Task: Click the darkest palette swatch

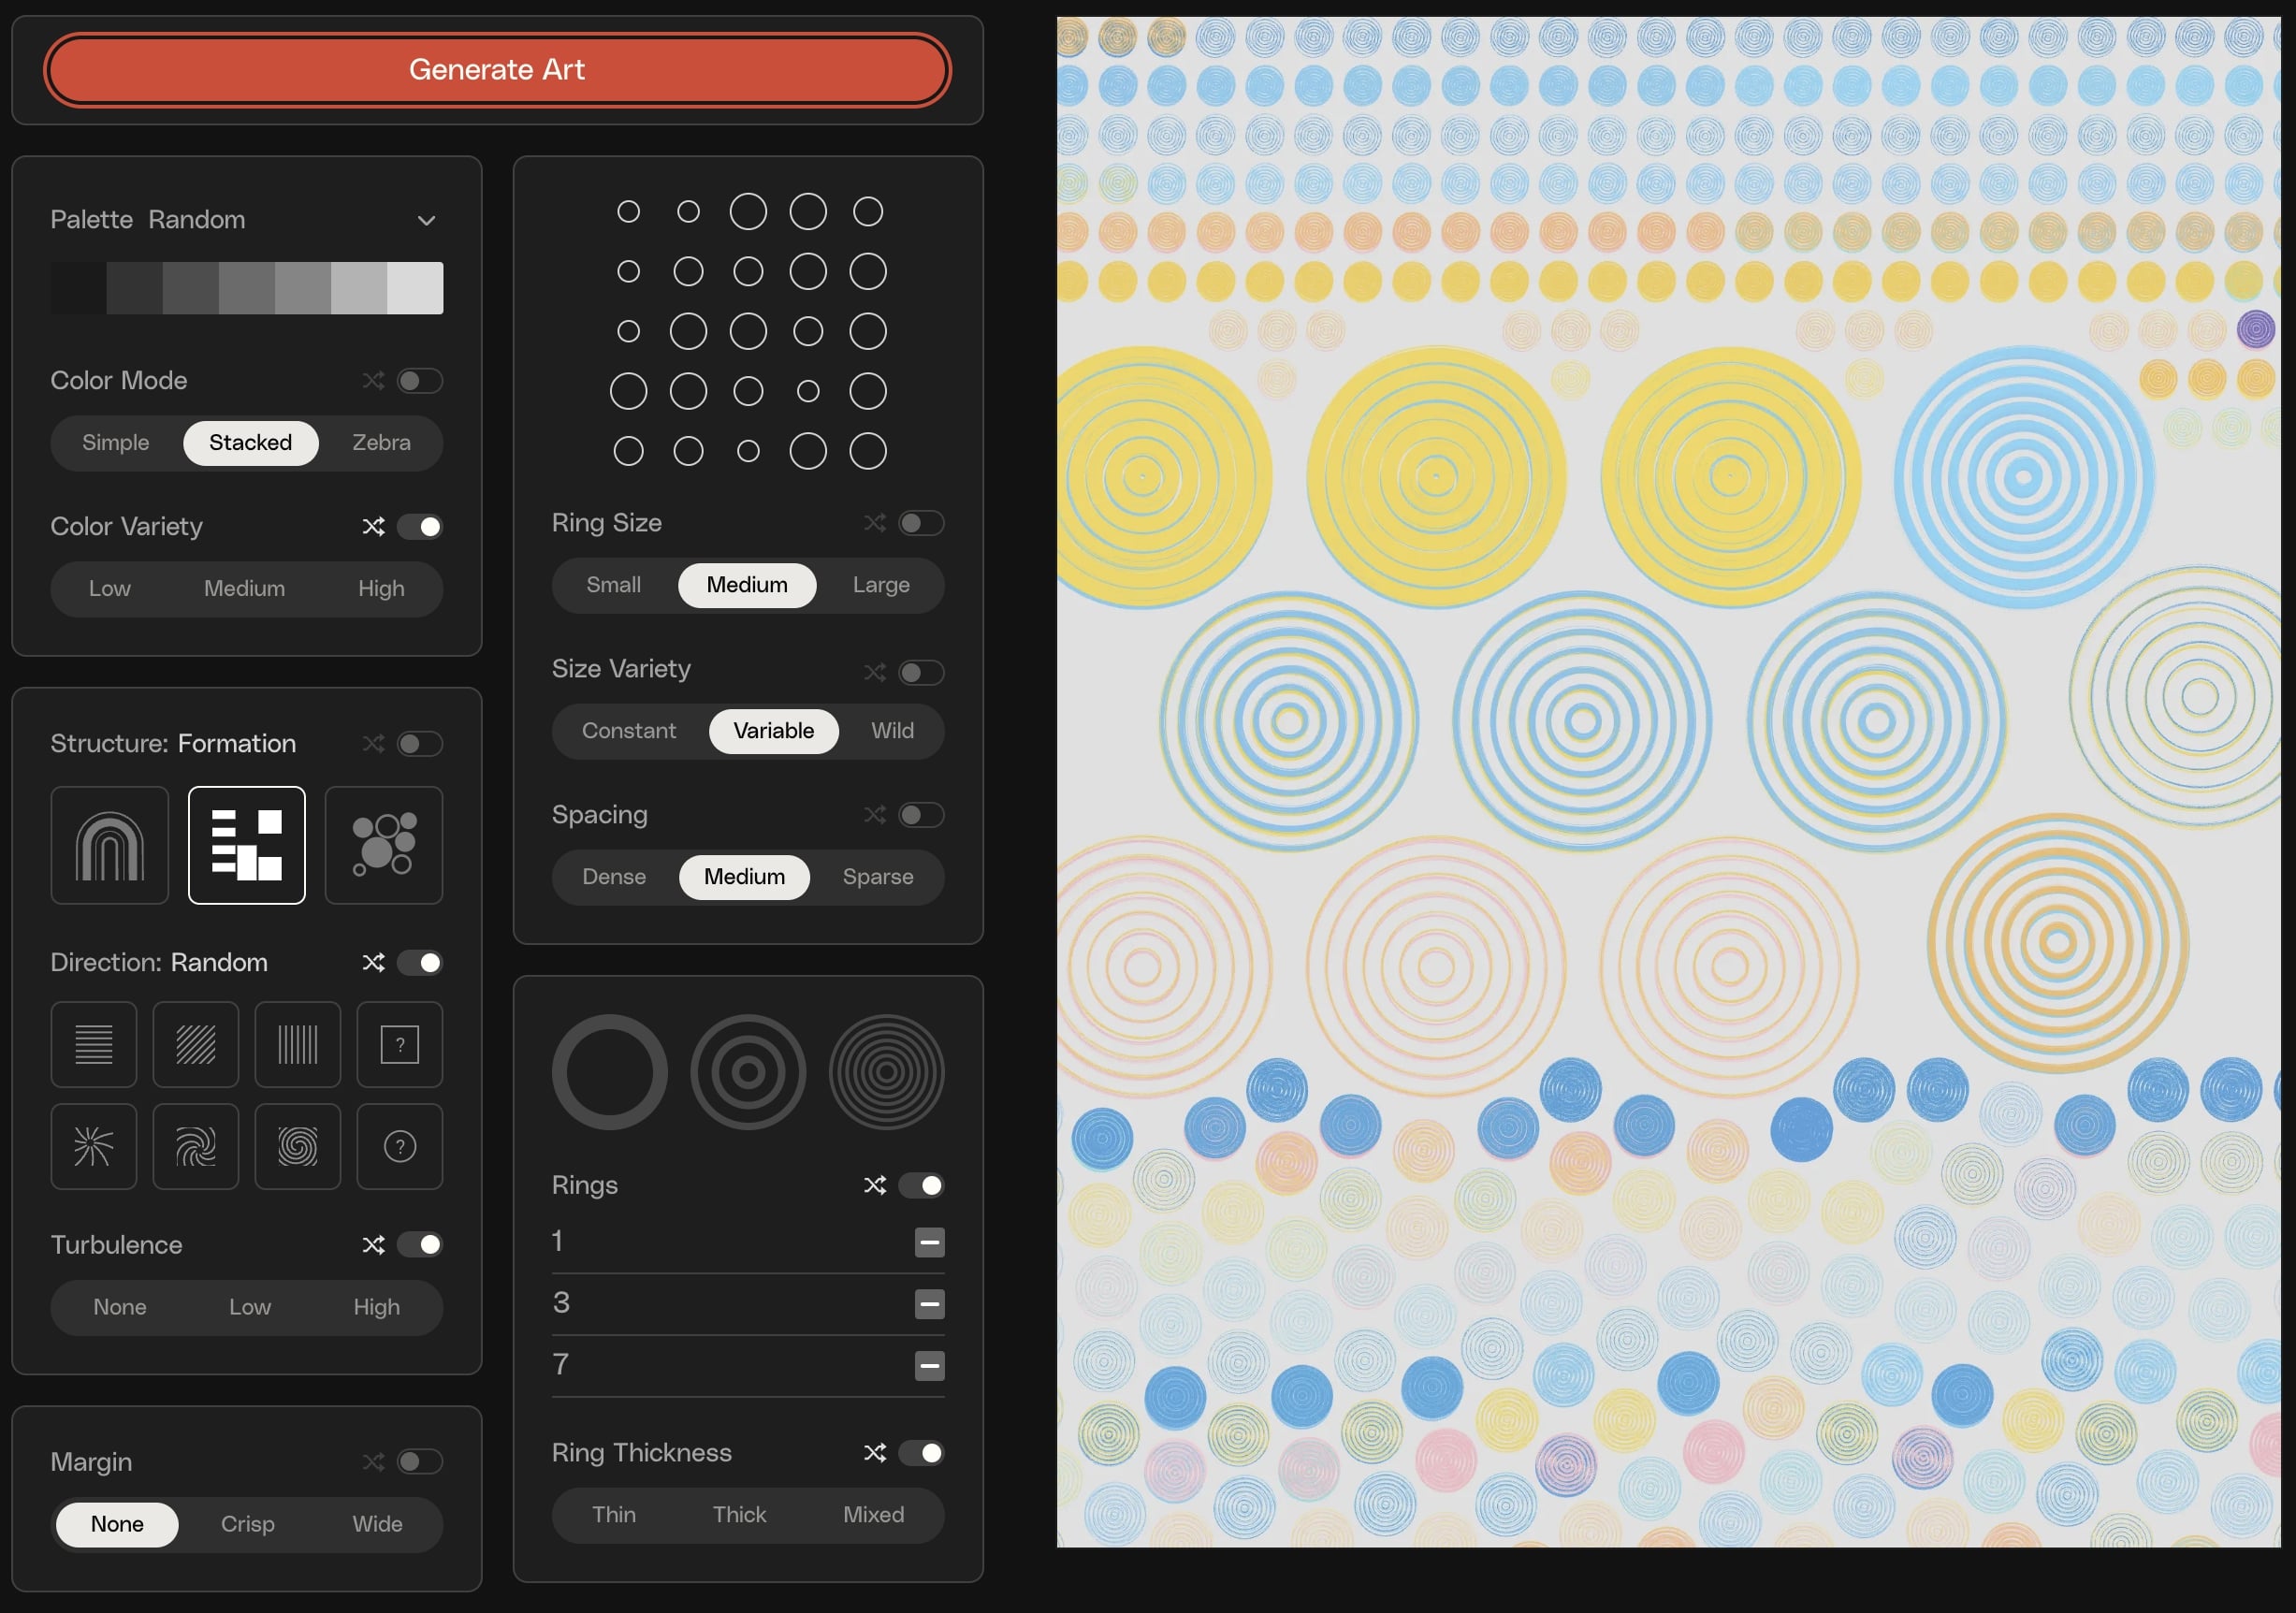Action: (78, 288)
